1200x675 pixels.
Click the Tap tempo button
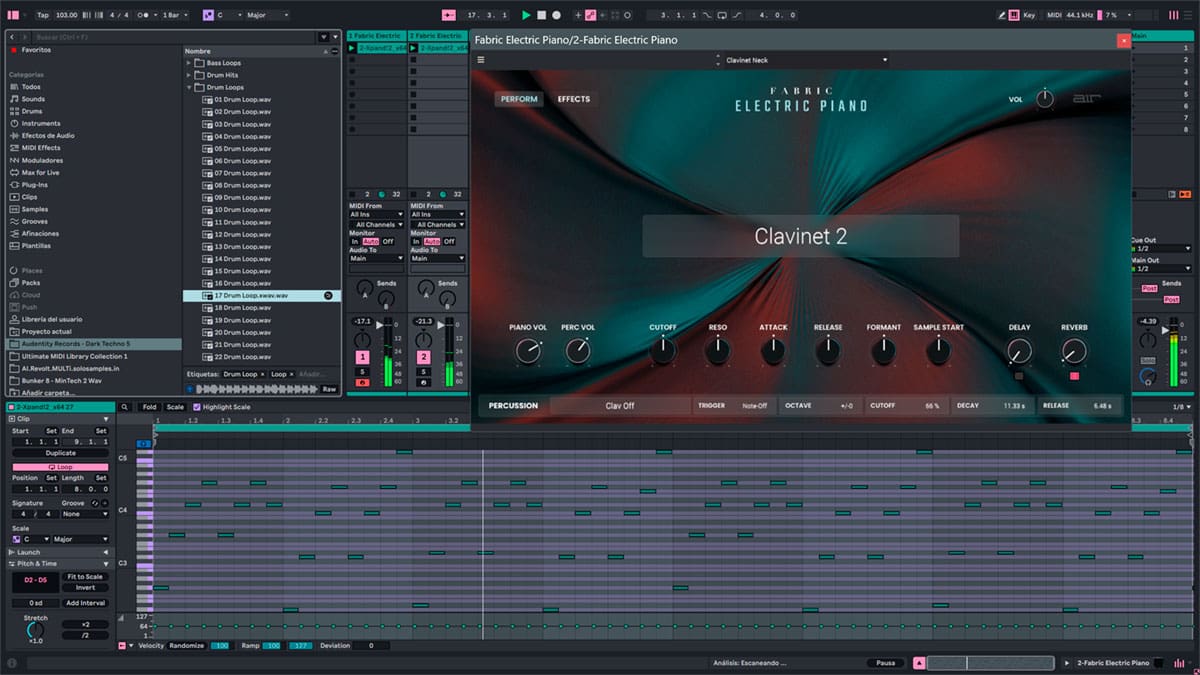pyautogui.click(x=42, y=15)
